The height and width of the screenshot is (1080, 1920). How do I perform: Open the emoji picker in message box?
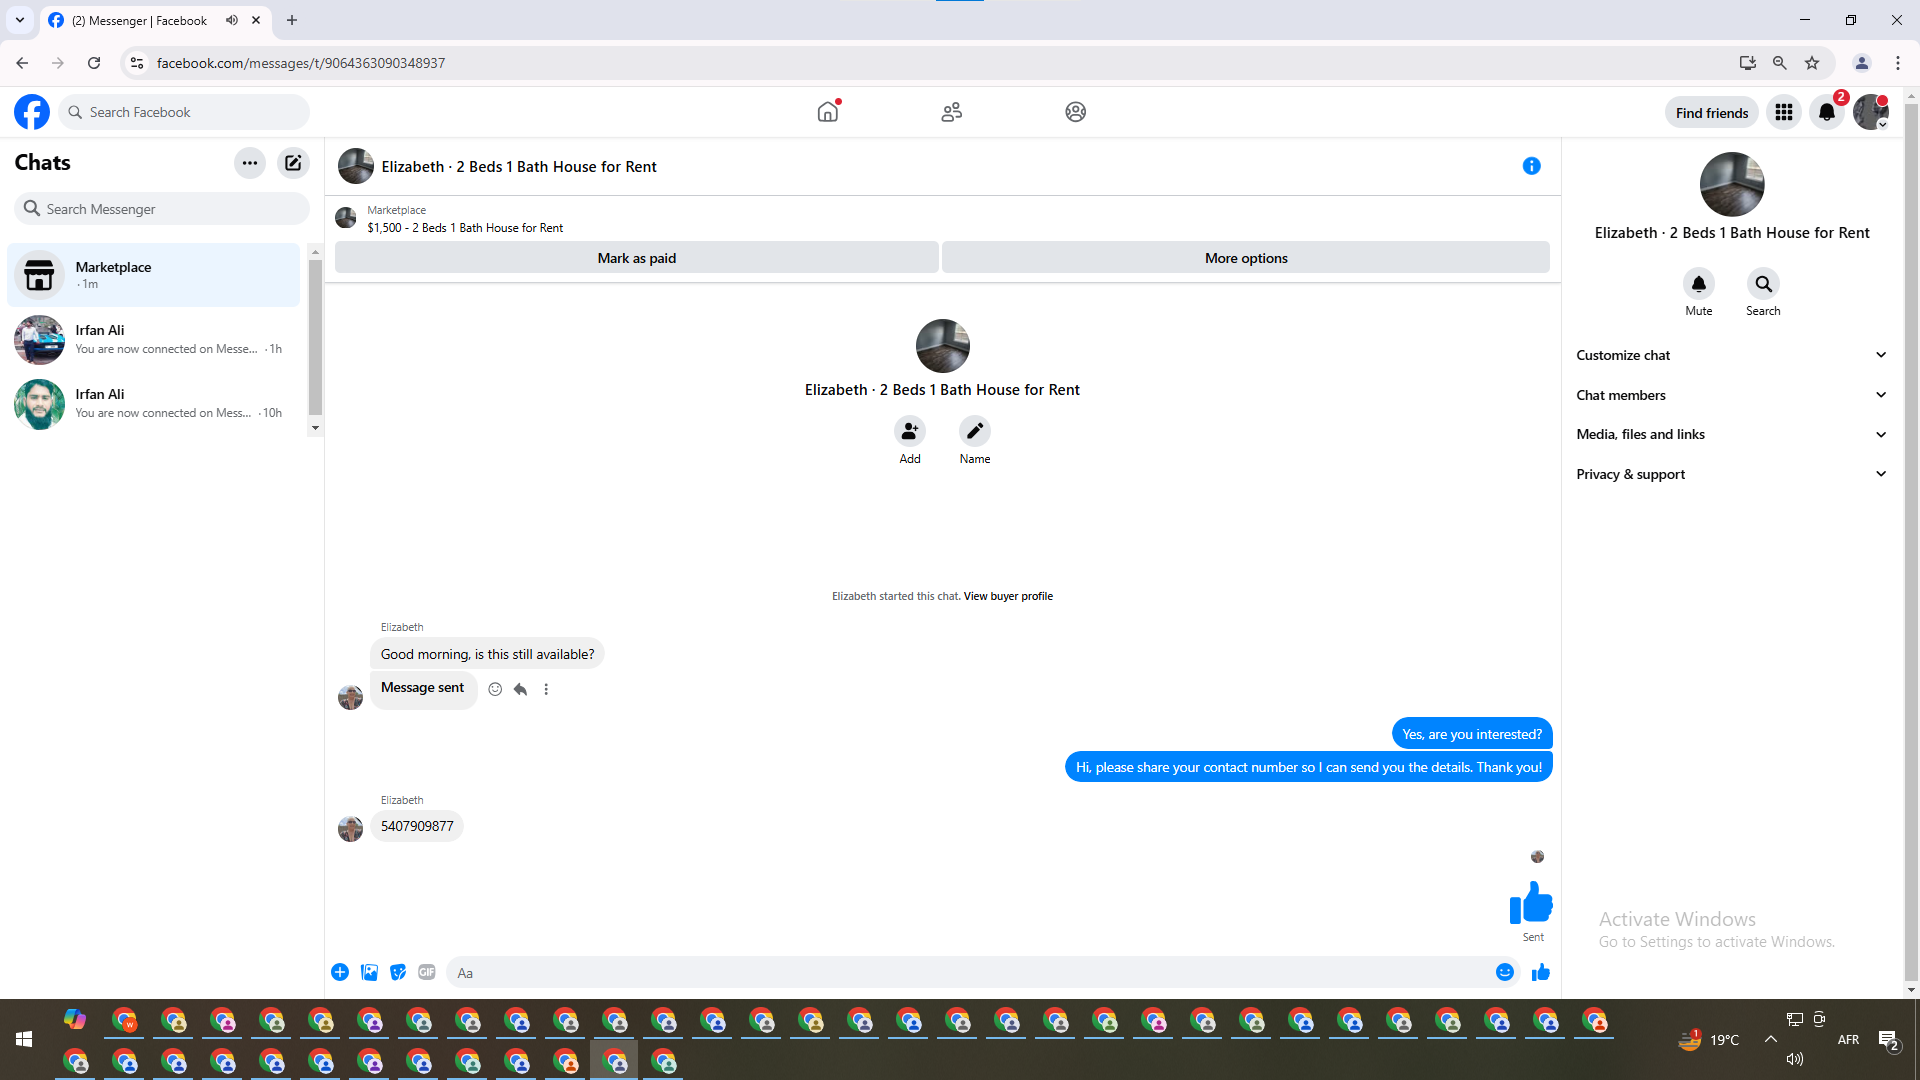click(x=1504, y=972)
